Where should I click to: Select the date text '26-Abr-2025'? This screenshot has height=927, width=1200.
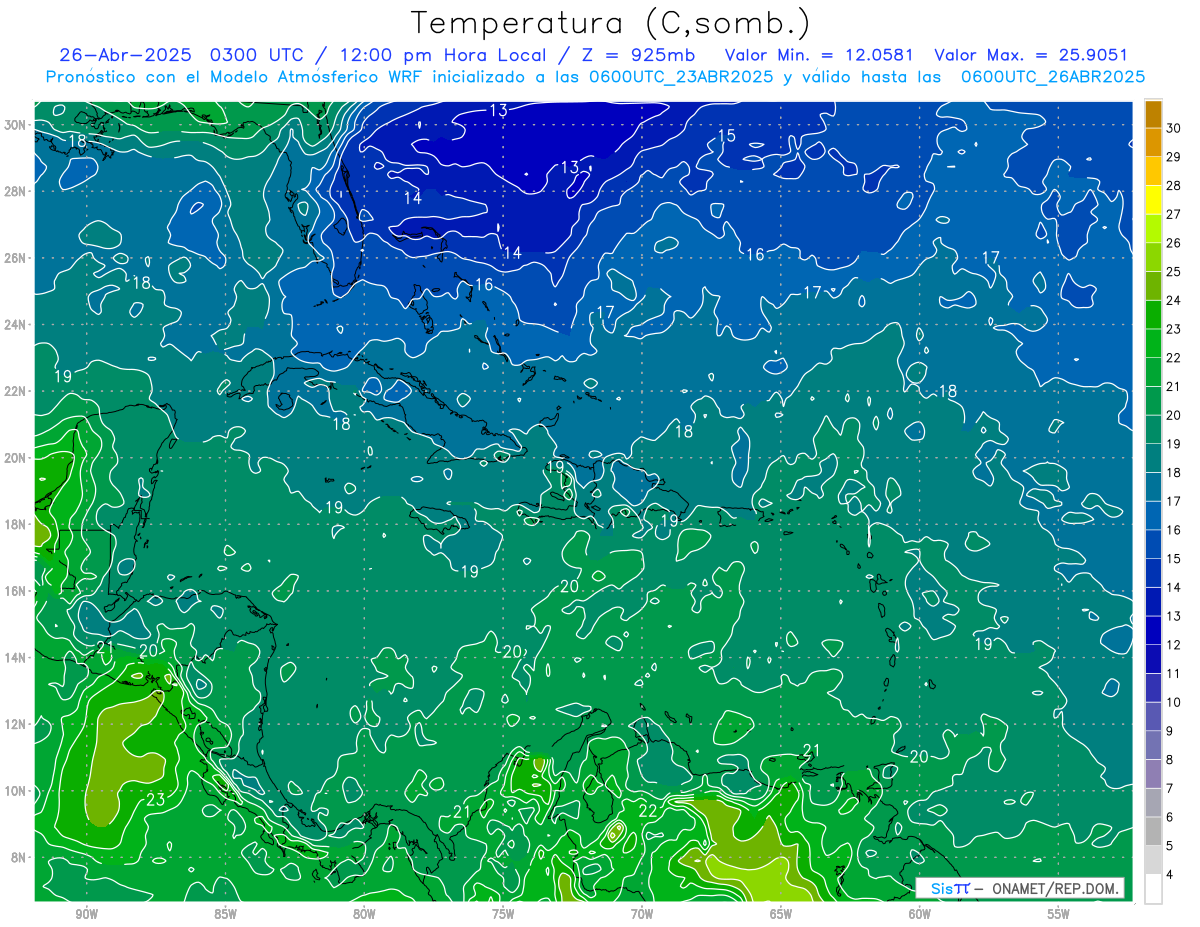tap(124, 55)
